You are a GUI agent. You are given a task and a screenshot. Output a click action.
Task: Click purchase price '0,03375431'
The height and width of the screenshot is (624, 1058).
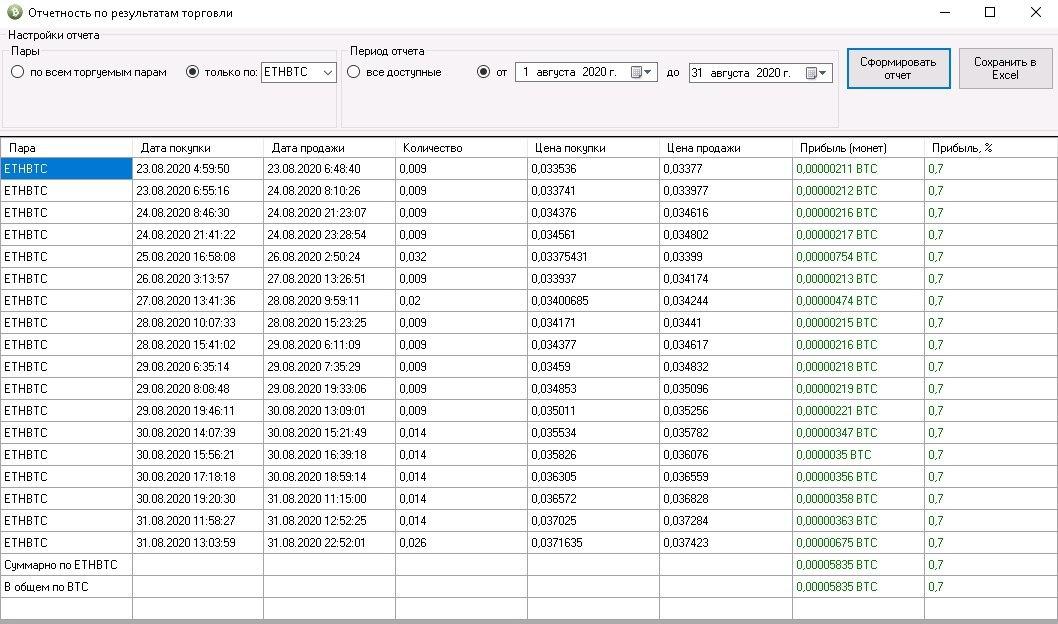click(x=594, y=257)
